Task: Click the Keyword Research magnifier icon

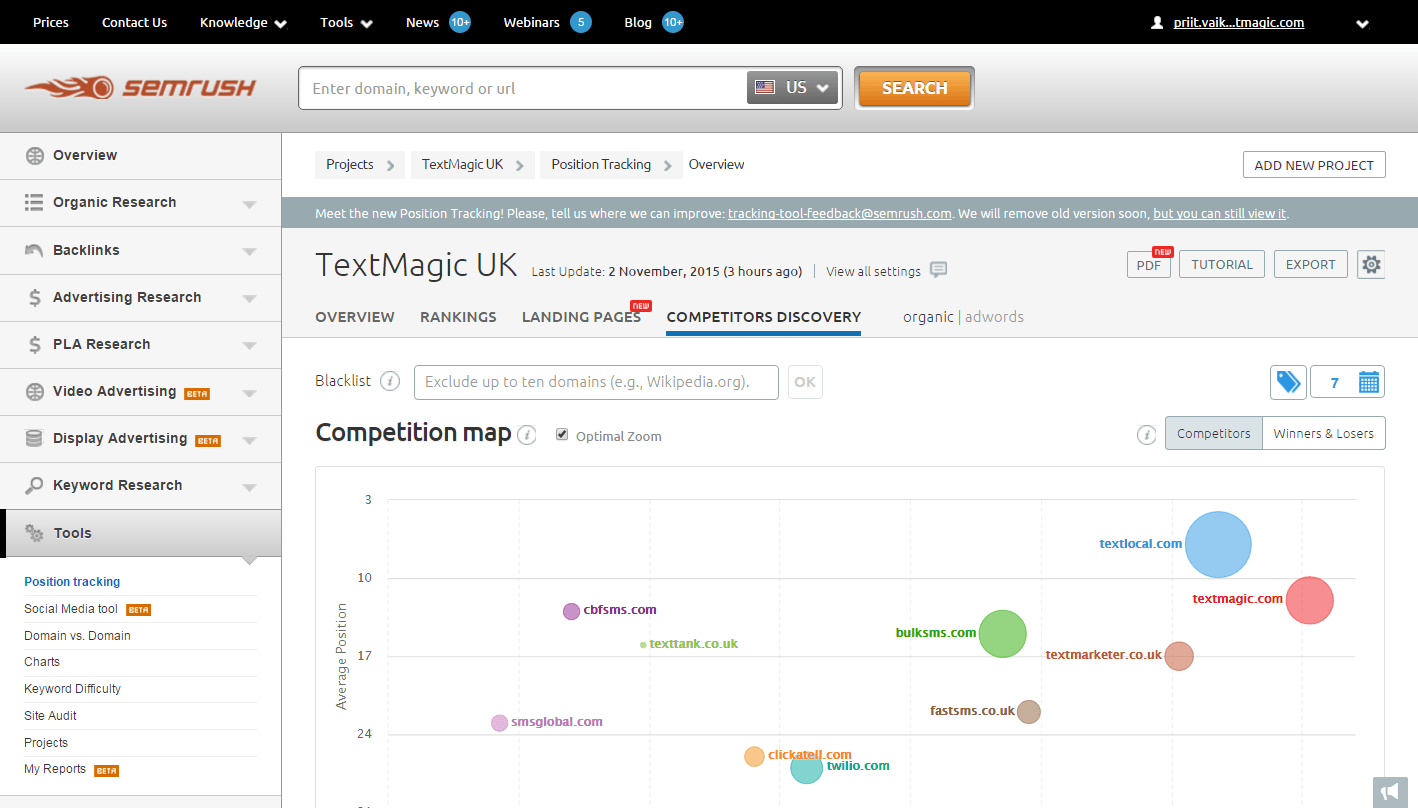Action: click(35, 486)
